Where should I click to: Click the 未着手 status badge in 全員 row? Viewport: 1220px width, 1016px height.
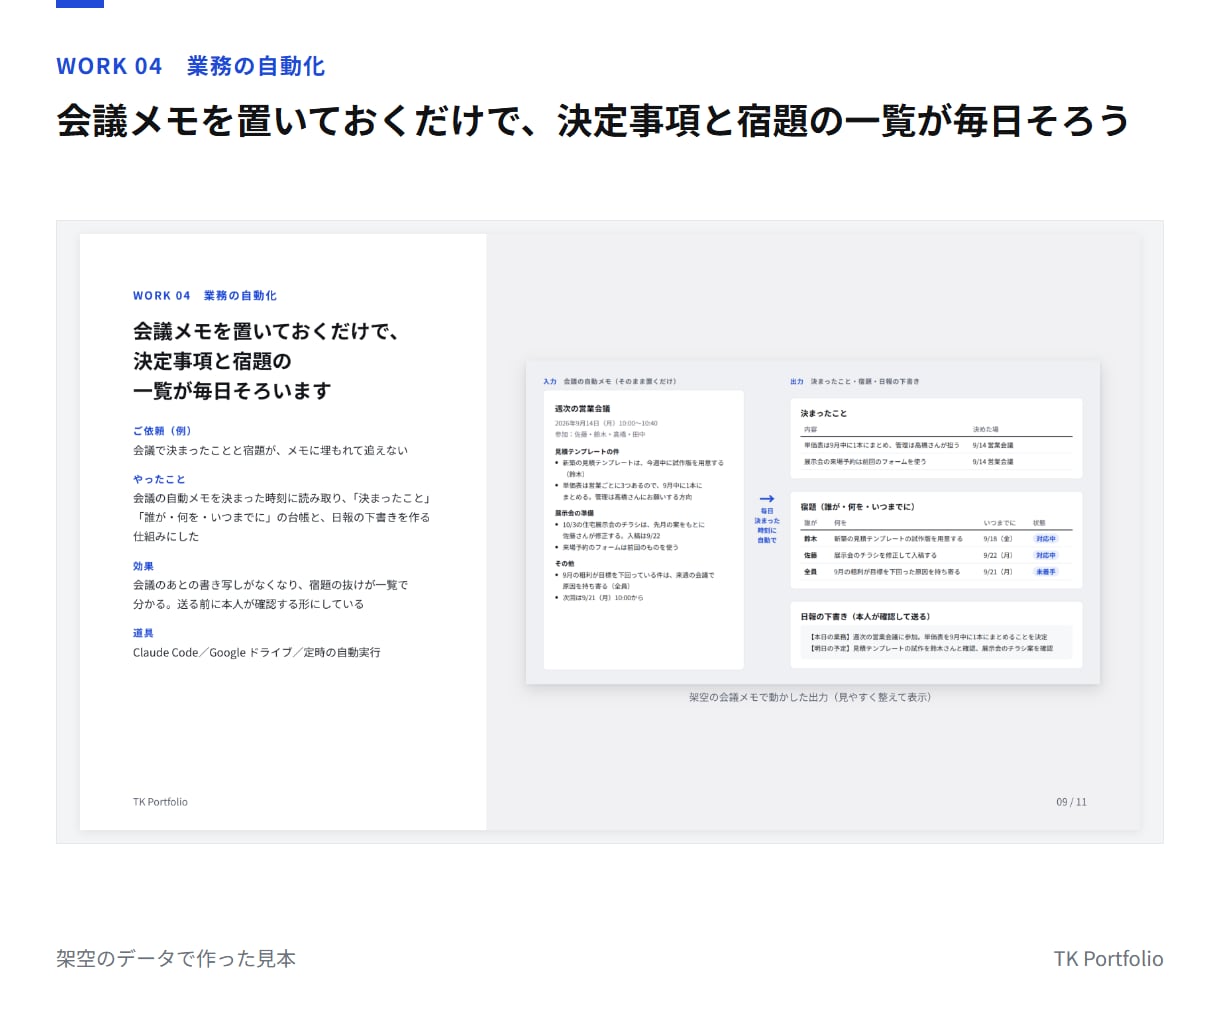coord(1046,572)
